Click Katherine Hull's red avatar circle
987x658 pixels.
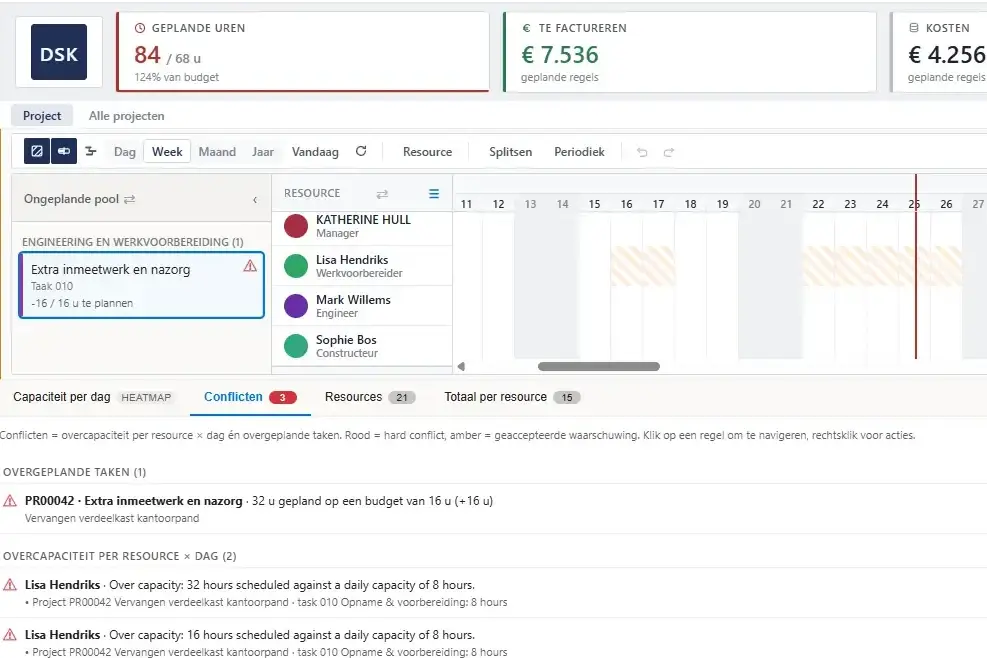pyautogui.click(x=296, y=225)
